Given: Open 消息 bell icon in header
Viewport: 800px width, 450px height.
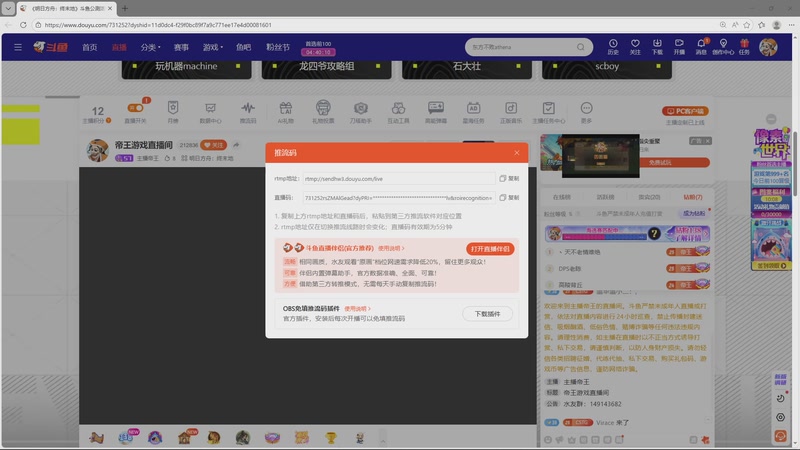Looking at the screenshot, I should 702,46.
